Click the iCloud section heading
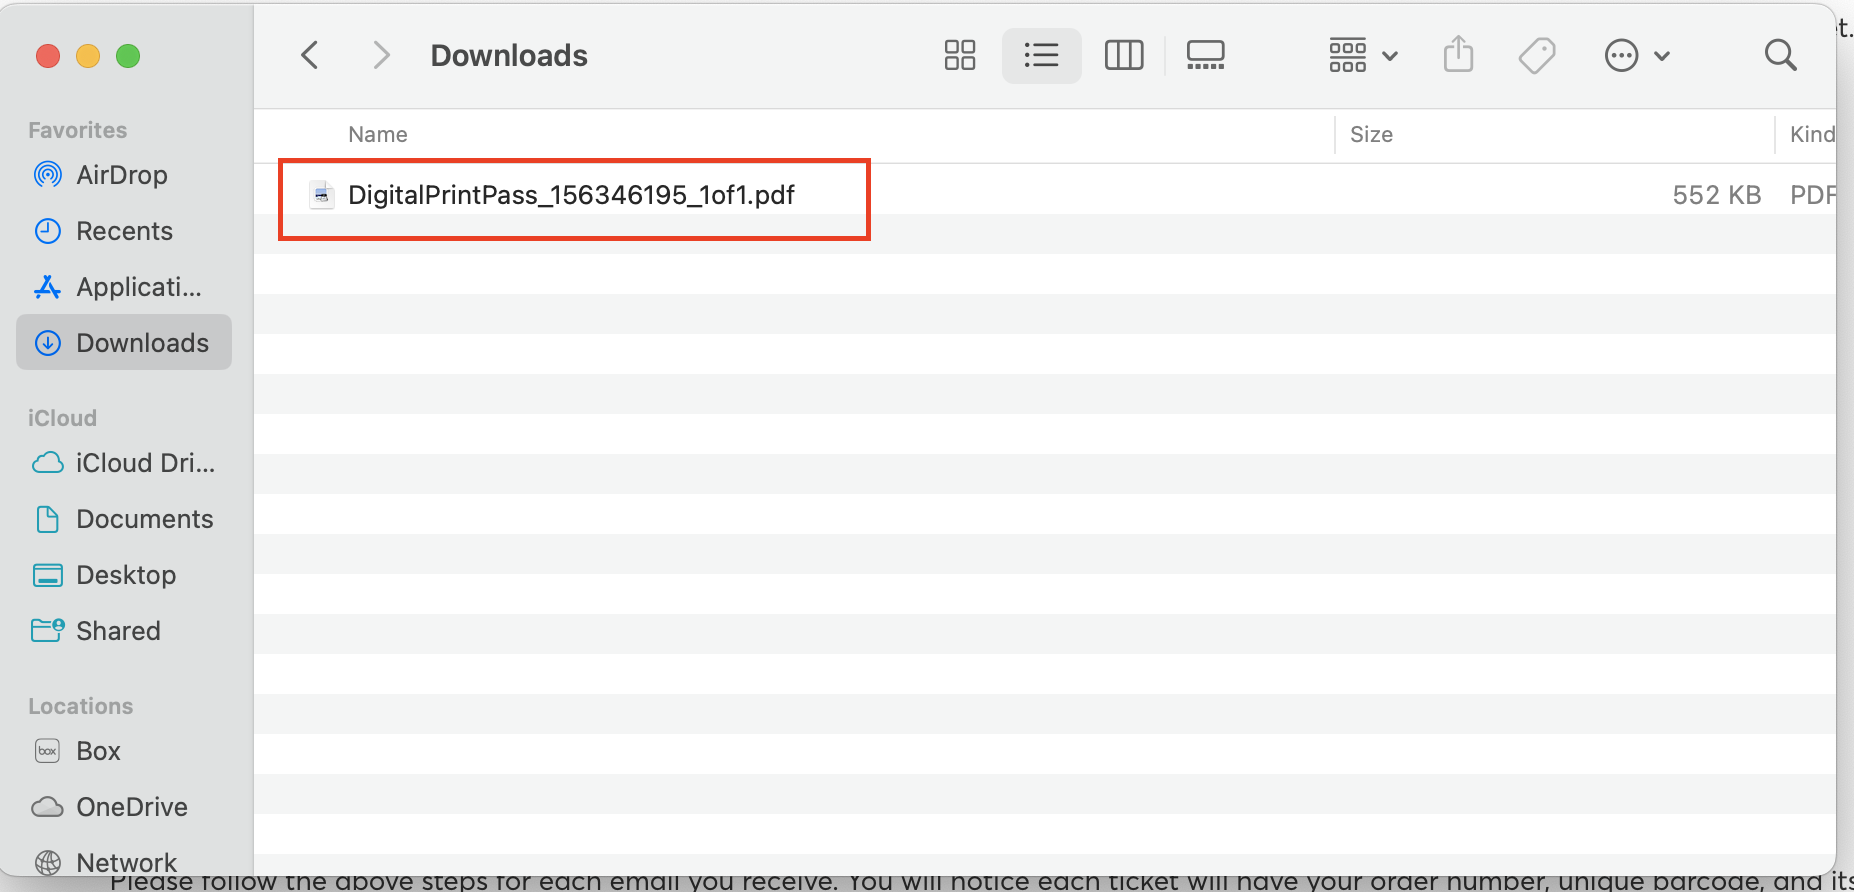Viewport: 1854px width, 892px height. (62, 418)
